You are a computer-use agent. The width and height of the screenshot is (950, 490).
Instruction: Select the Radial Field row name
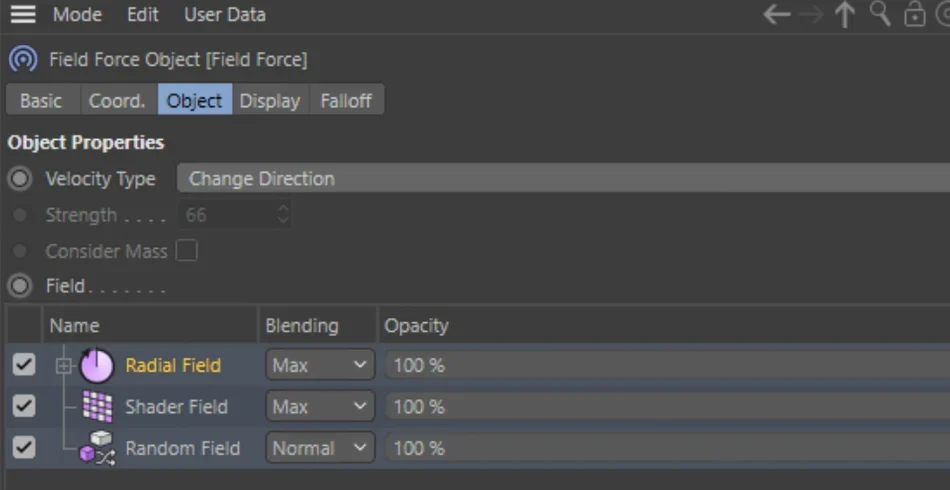click(173, 365)
